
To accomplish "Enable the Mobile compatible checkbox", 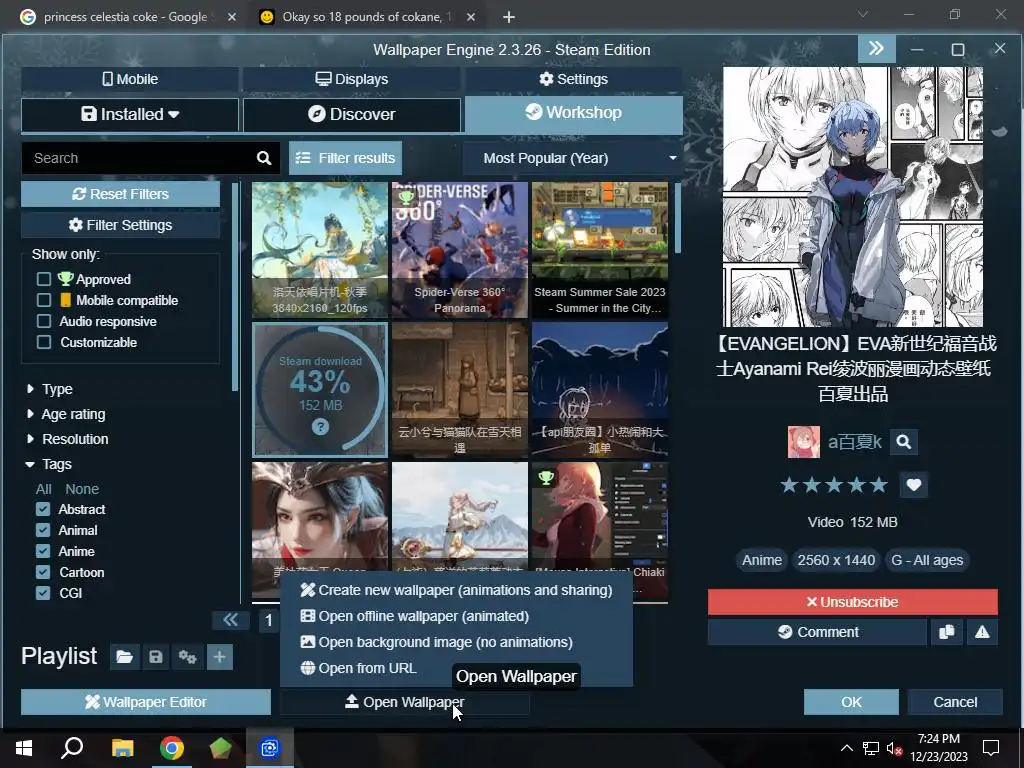I will (44, 300).
